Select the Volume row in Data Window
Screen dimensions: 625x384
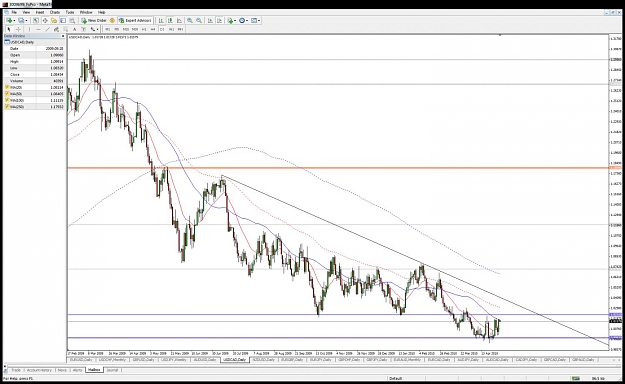coord(34,81)
